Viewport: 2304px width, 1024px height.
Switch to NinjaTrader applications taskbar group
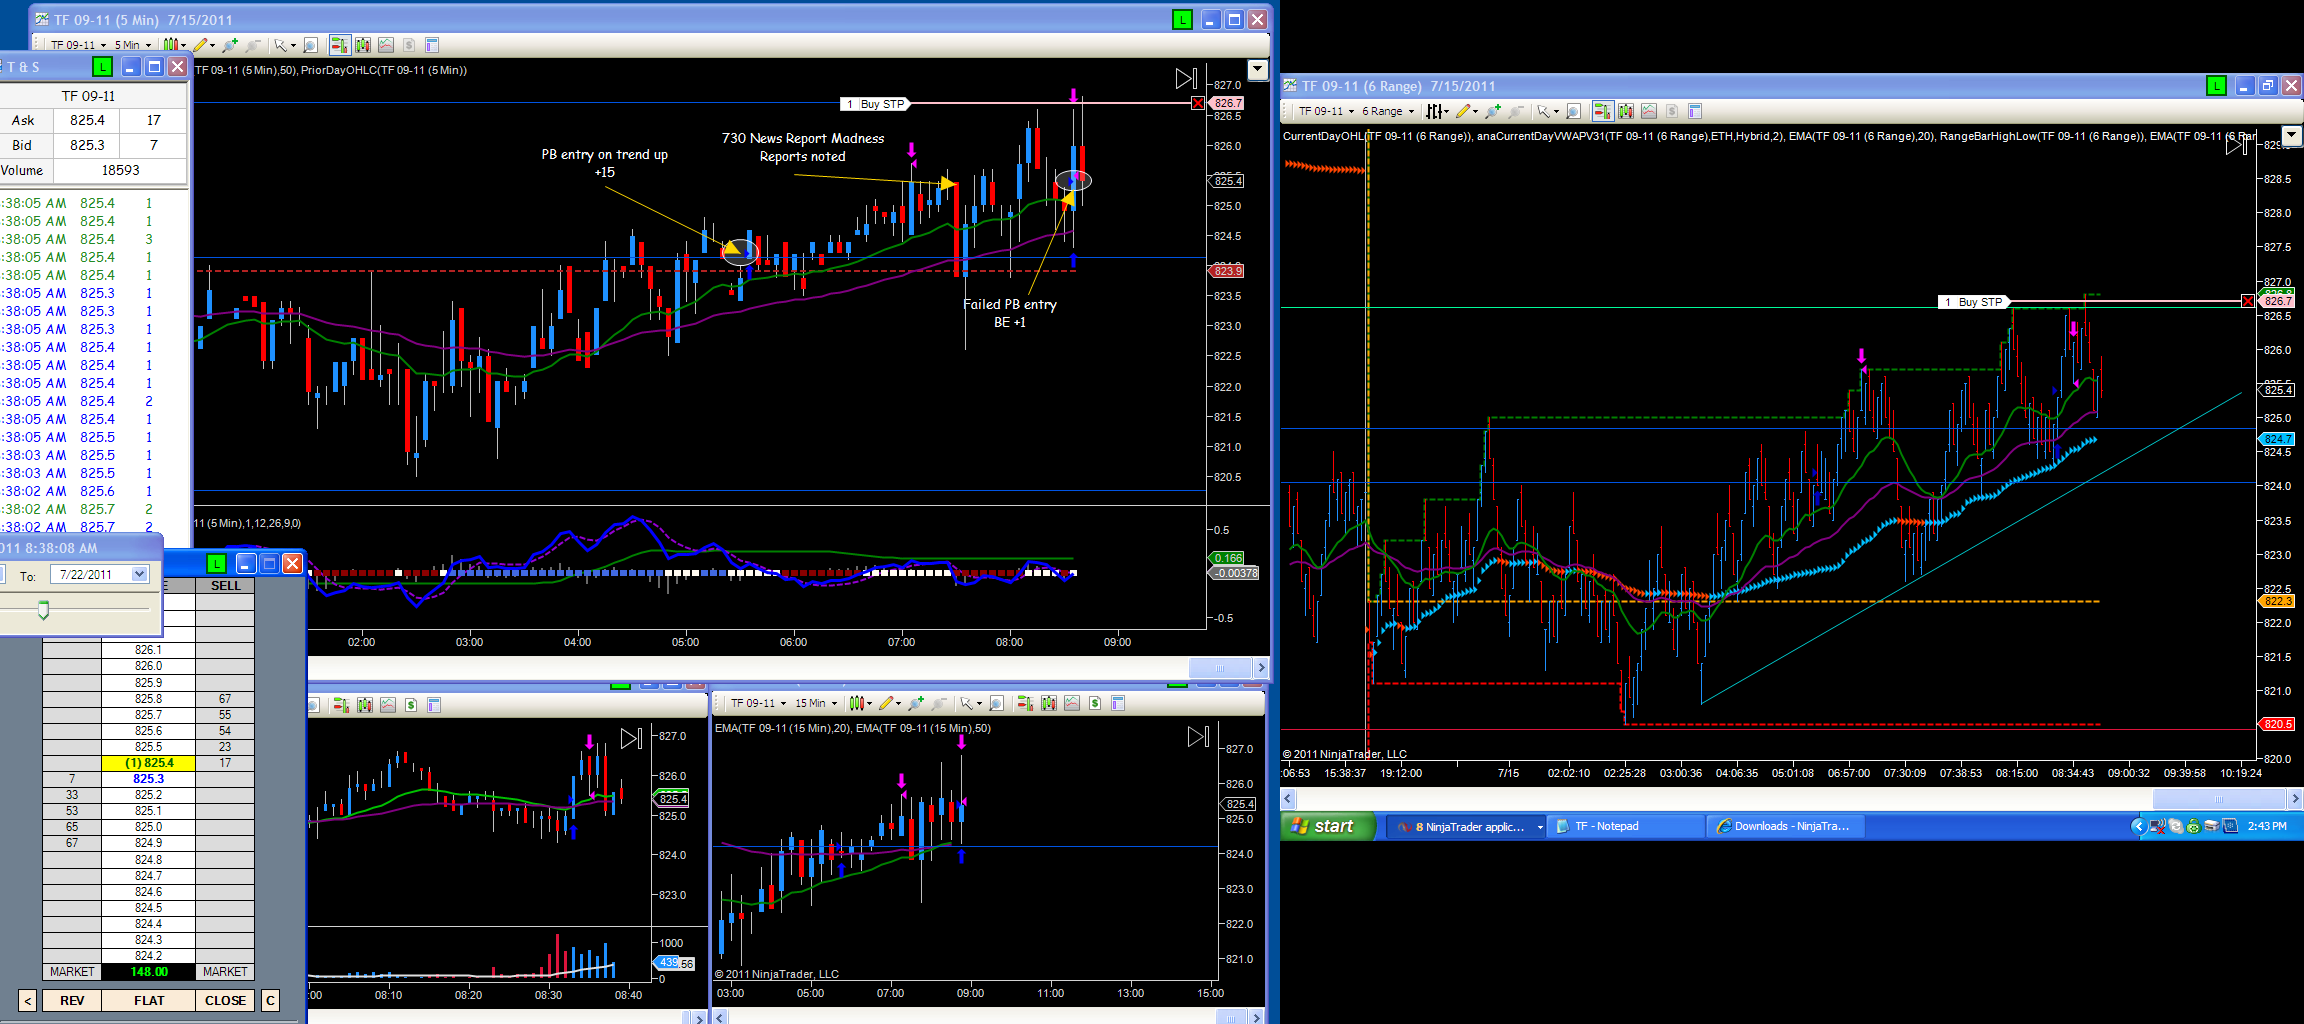(1466, 826)
